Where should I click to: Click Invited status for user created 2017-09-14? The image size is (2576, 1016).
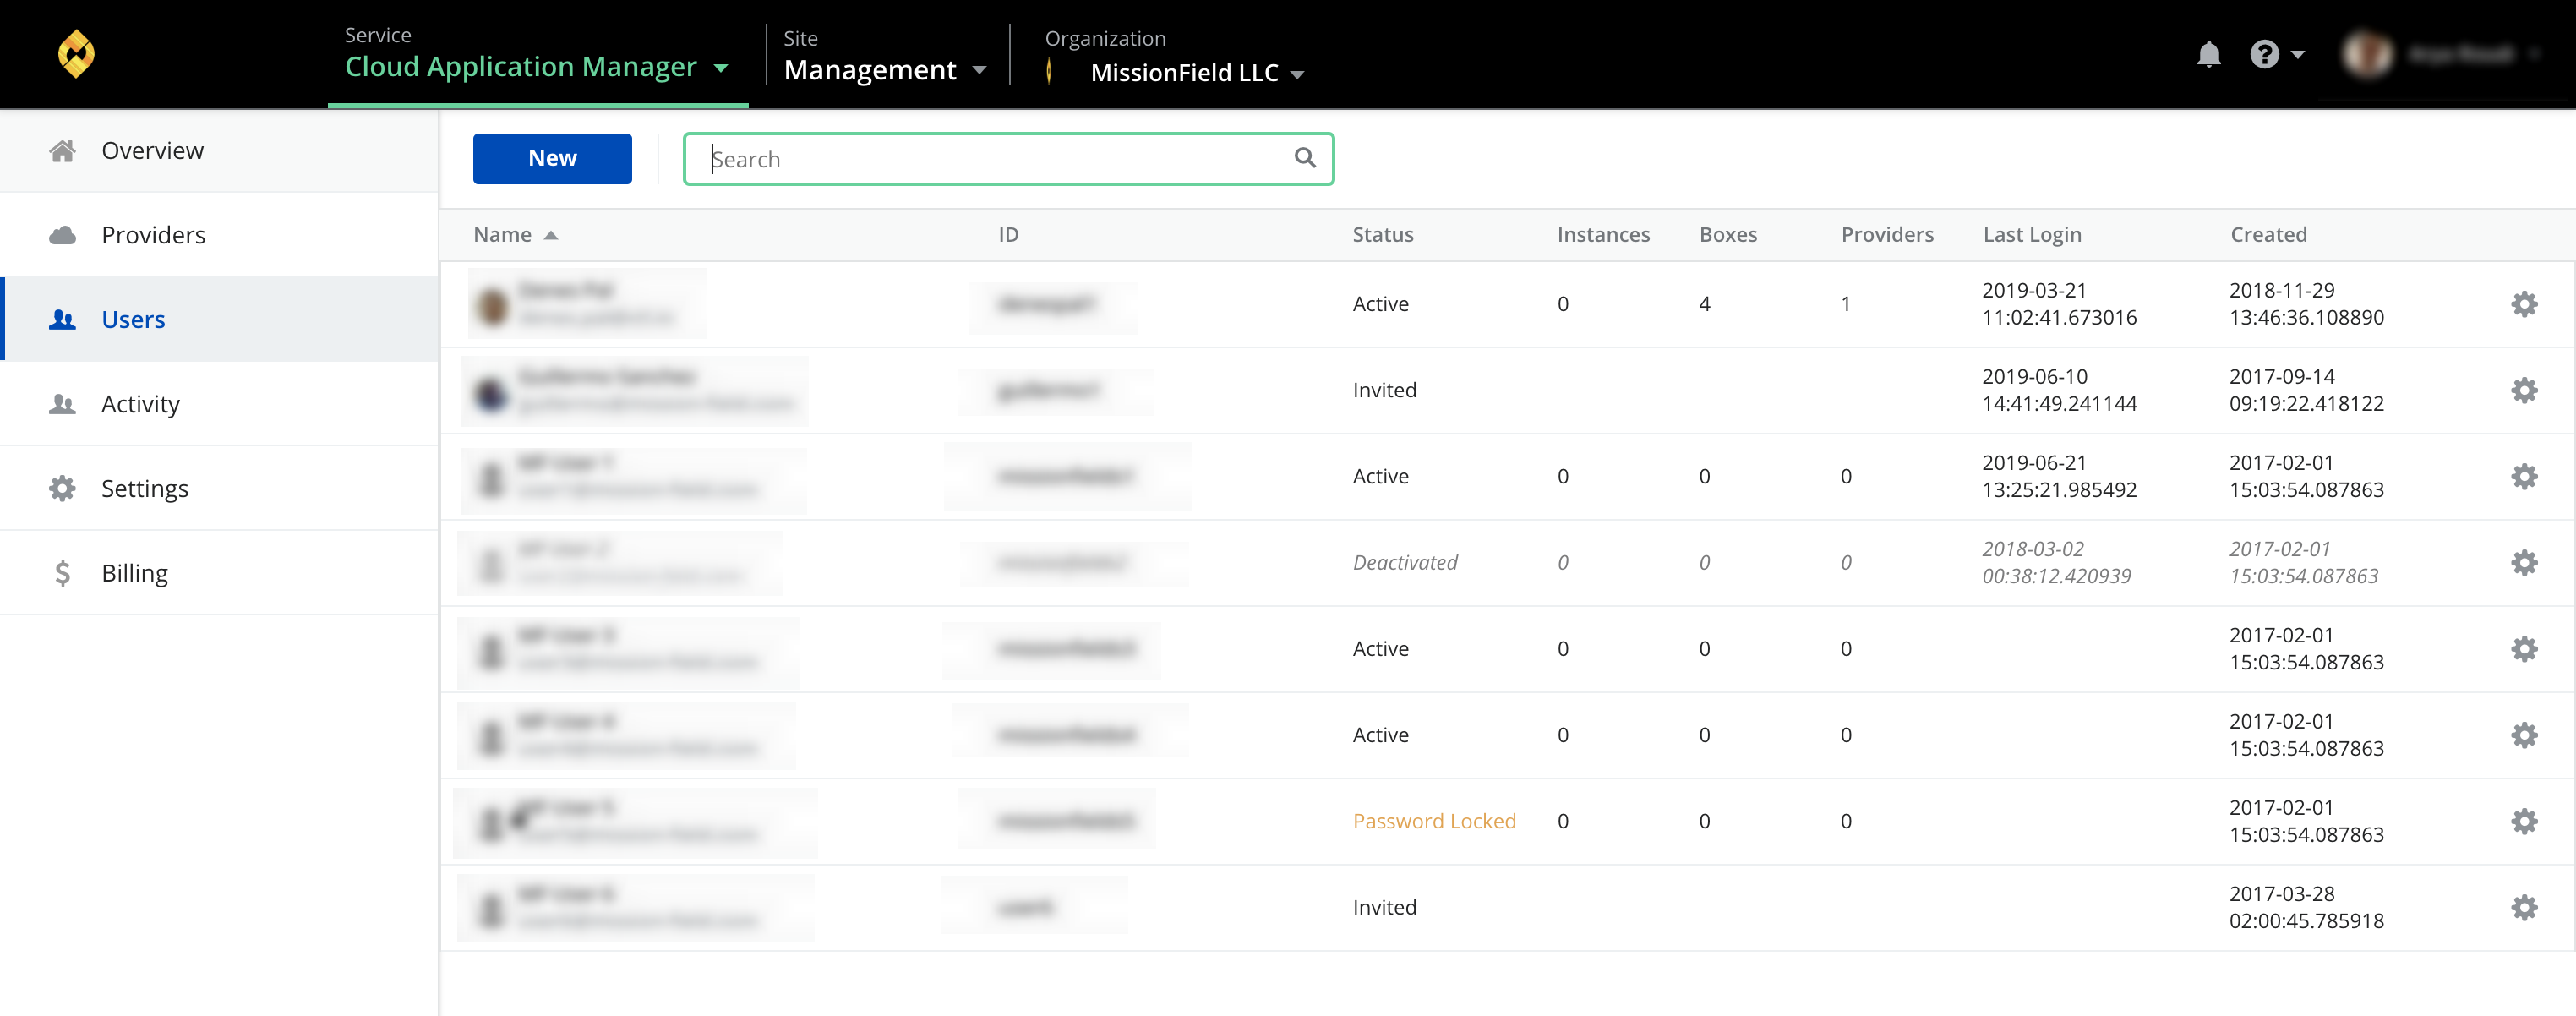pyautogui.click(x=1384, y=390)
